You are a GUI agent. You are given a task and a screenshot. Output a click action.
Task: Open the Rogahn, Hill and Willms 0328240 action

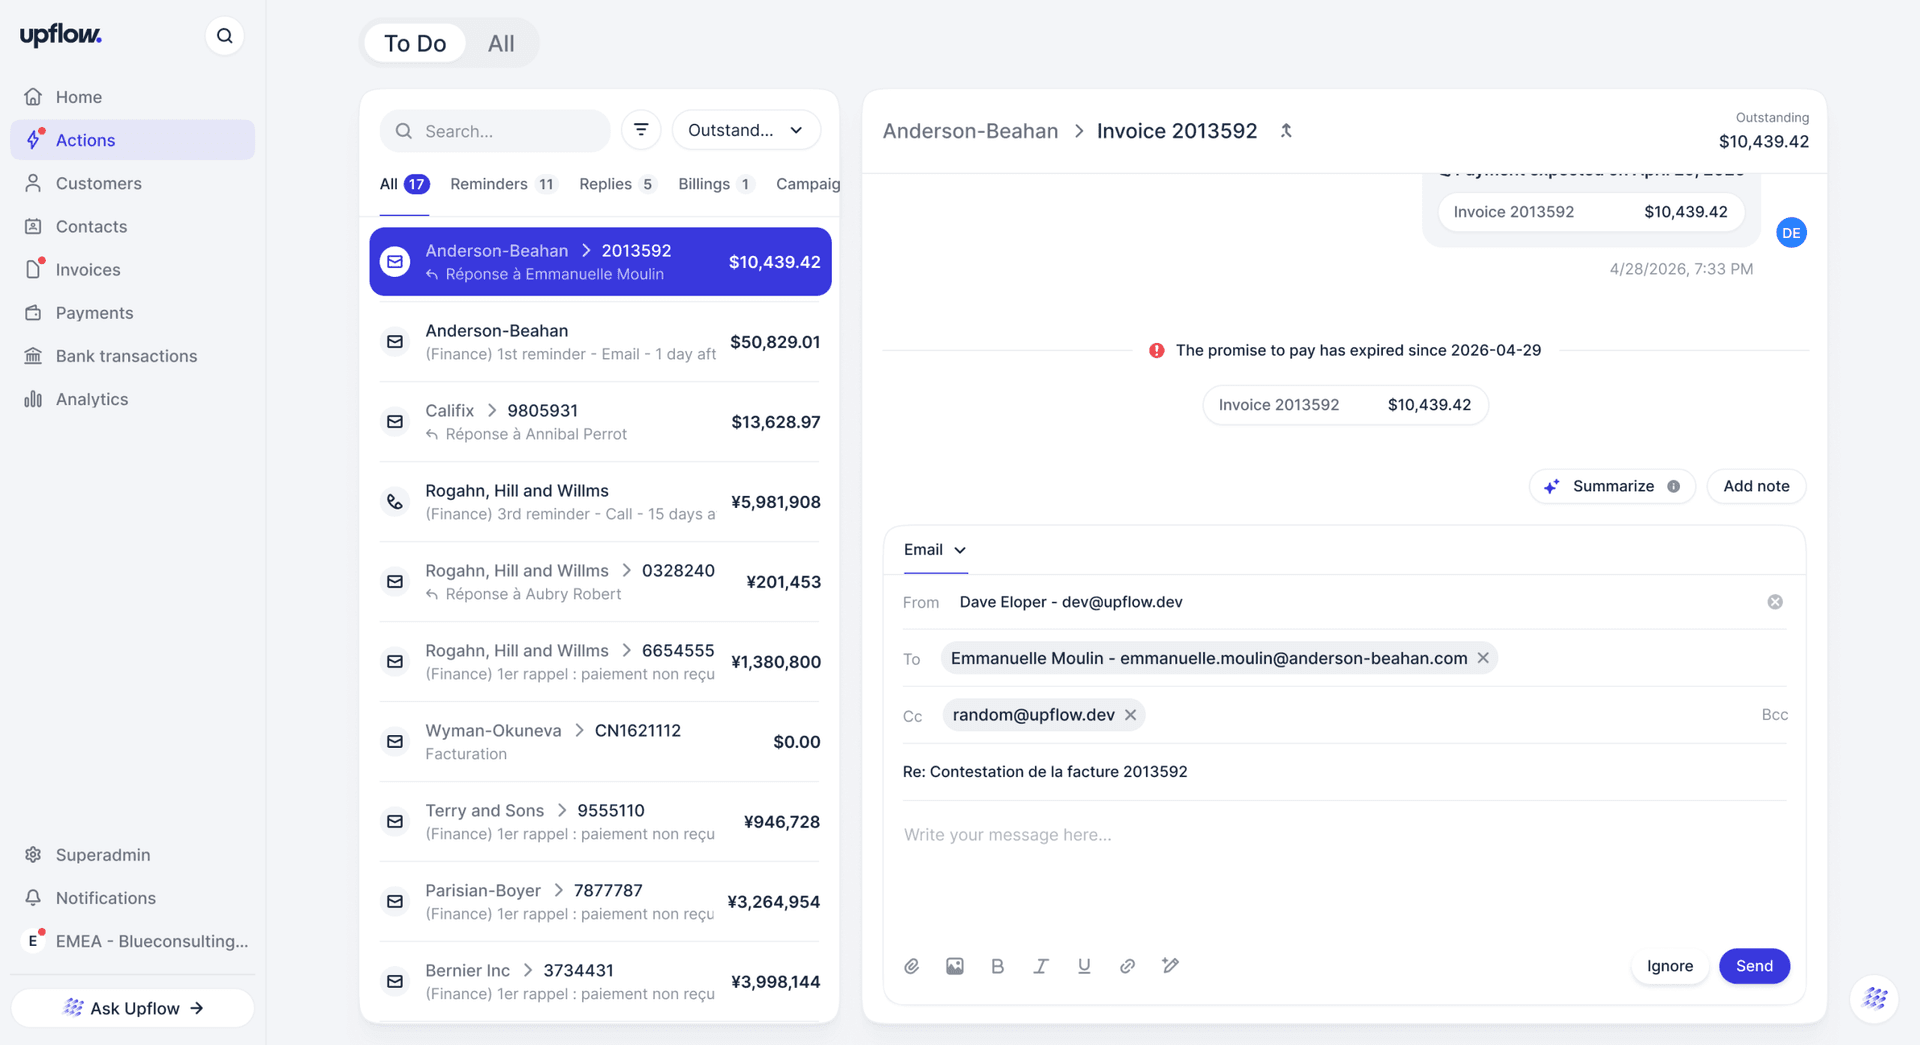point(600,582)
